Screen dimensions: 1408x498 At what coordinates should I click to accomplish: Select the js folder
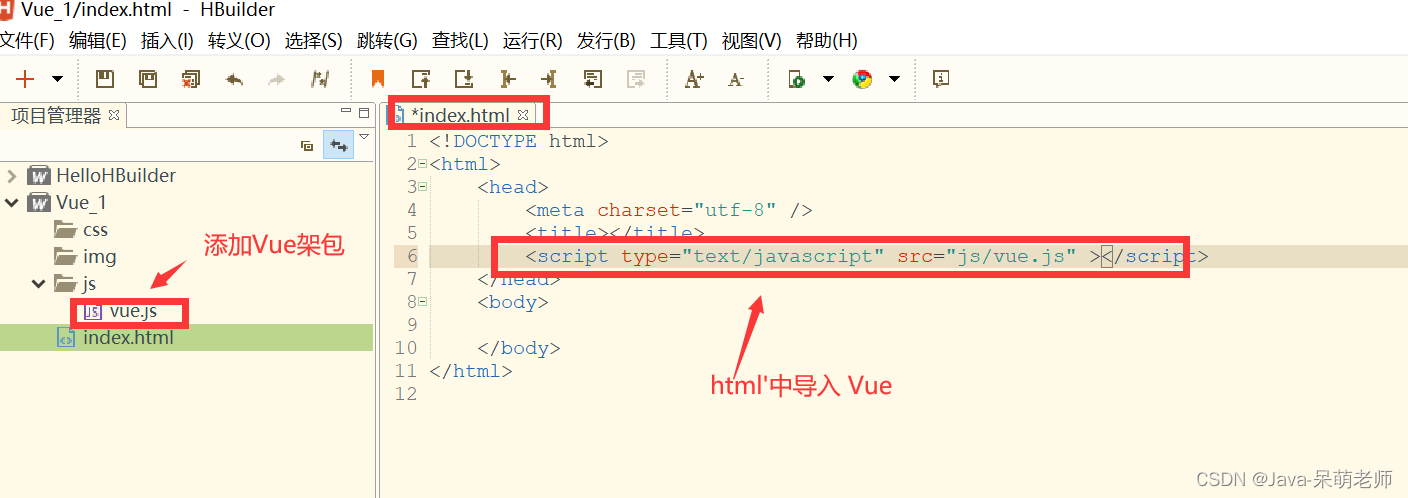coord(89,284)
